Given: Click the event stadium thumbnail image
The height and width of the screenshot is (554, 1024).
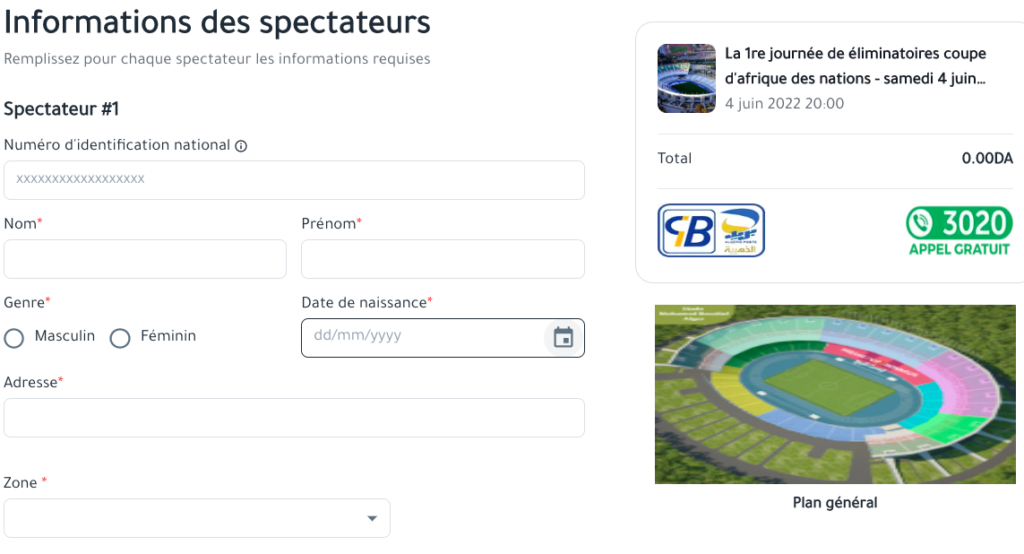Looking at the screenshot, I should tap(686, 78).
